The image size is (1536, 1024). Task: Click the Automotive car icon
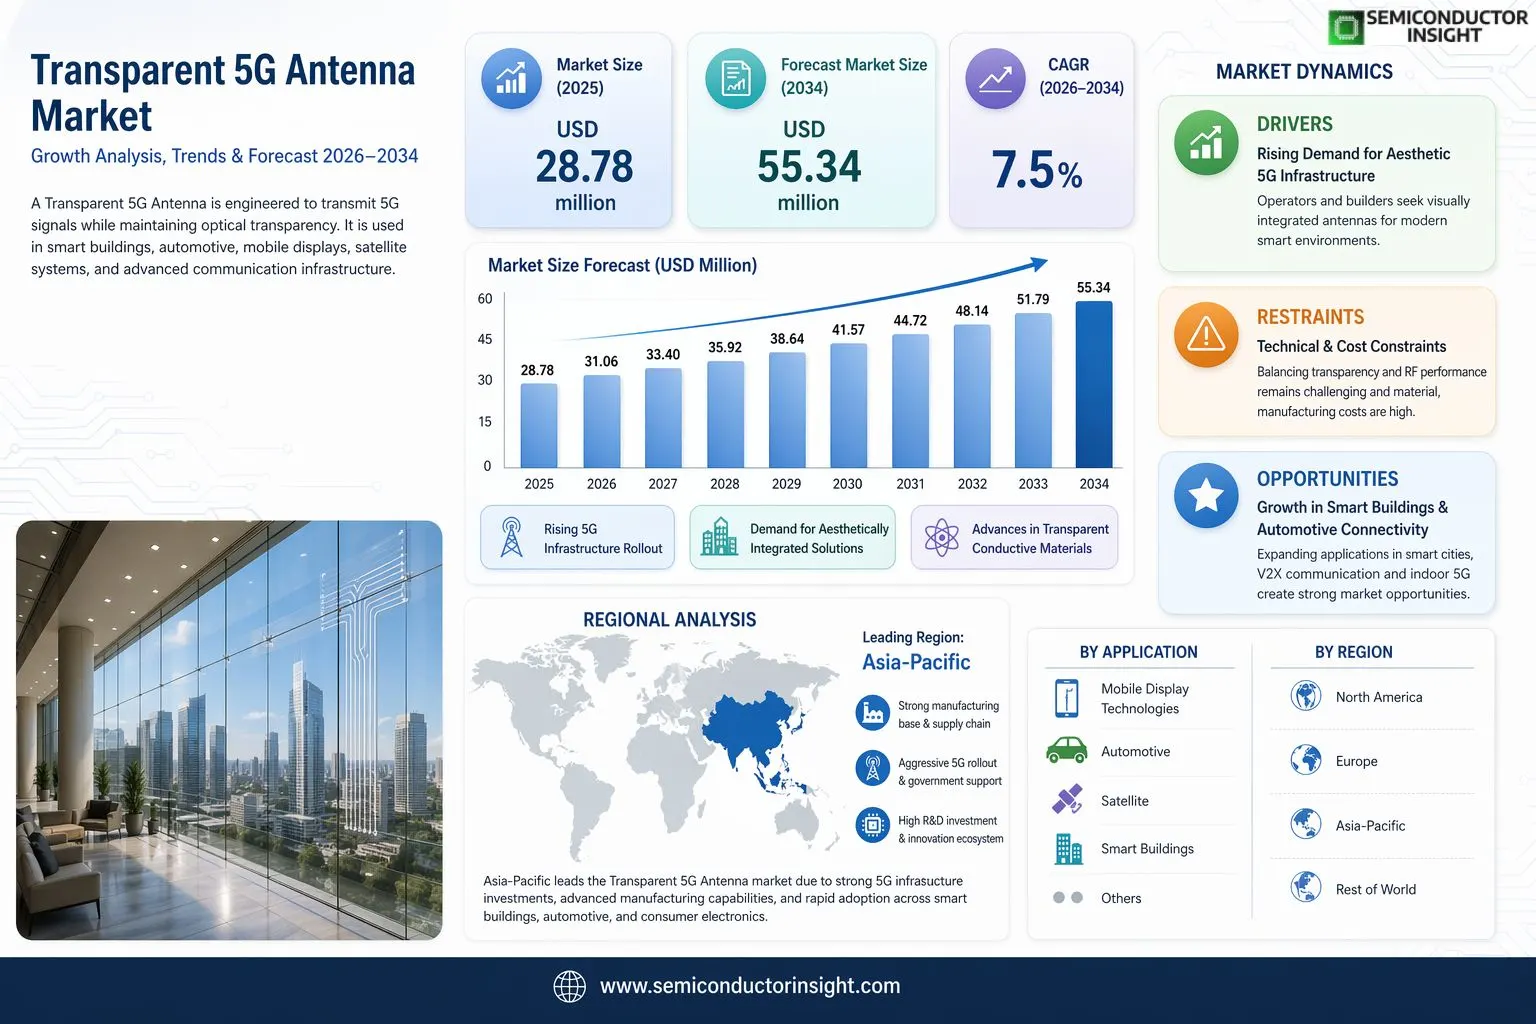(1066, 751)
